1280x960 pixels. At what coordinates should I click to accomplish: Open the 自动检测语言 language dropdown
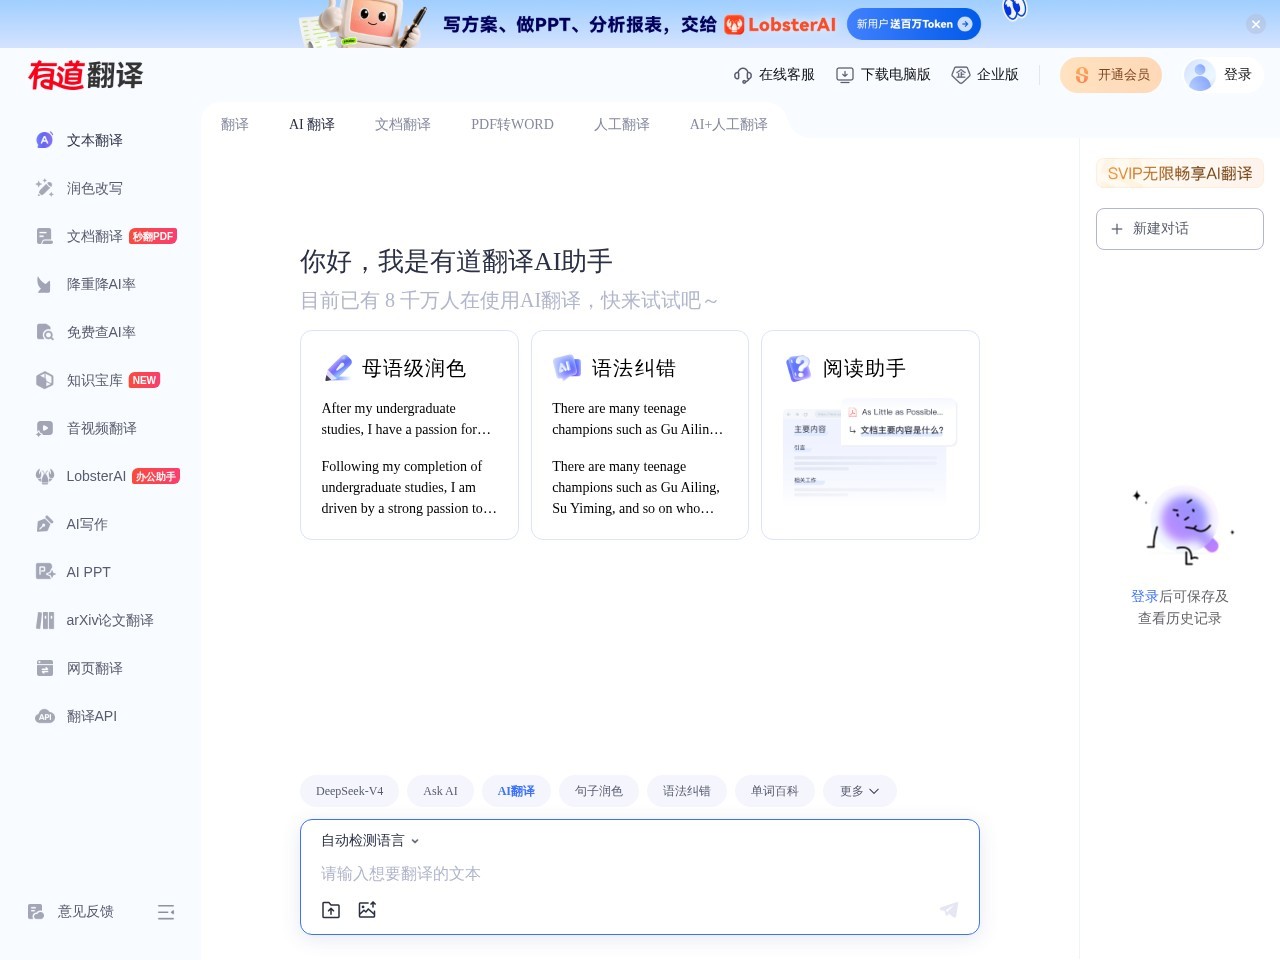pos(370,841)
